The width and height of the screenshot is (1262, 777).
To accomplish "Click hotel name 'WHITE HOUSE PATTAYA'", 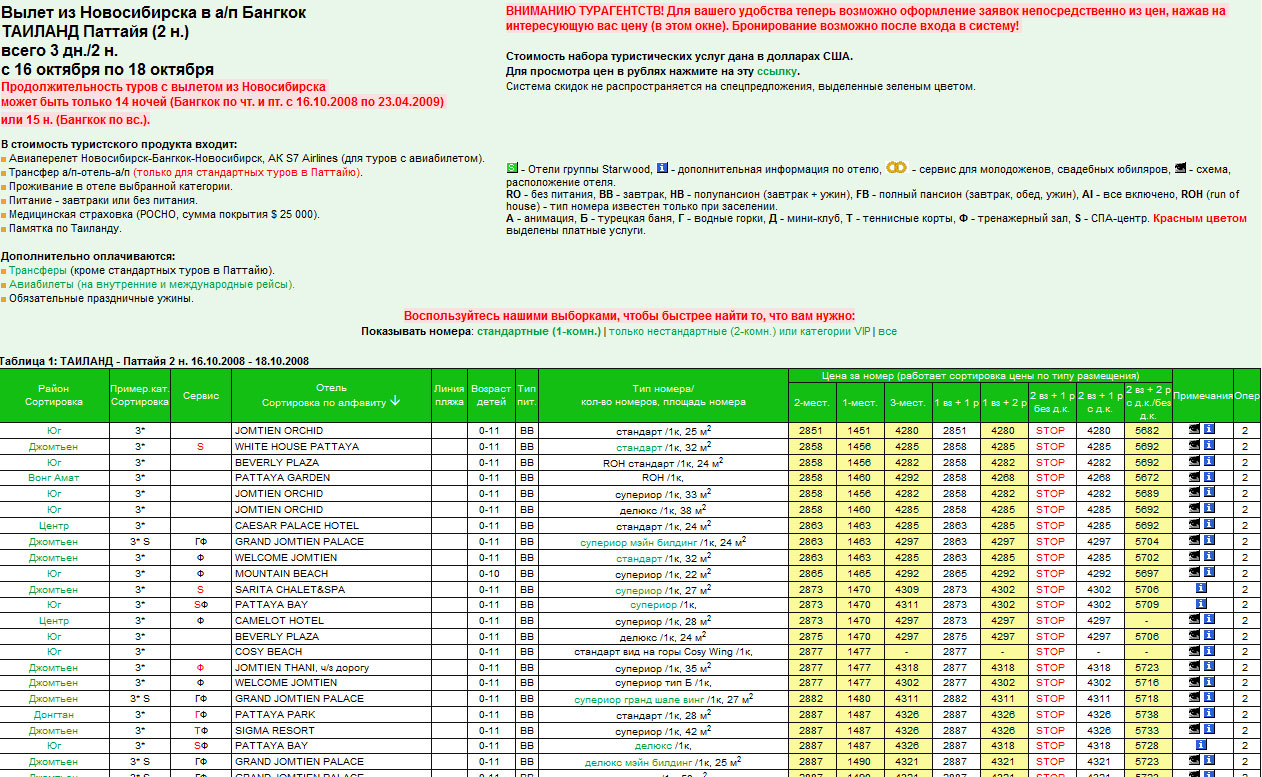I will coord(296,446).
